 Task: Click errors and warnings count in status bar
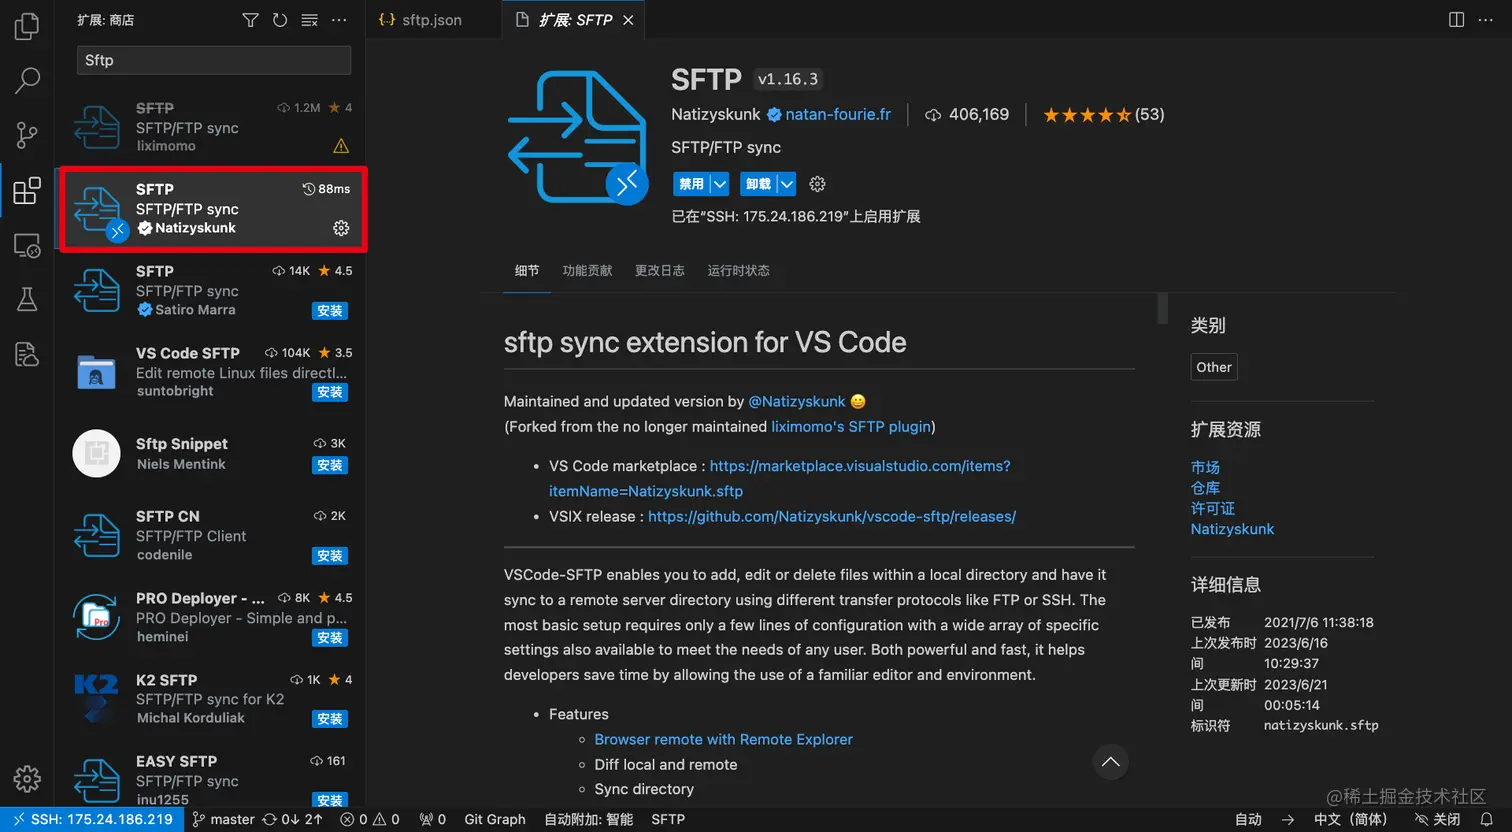[x=370, y=819]
